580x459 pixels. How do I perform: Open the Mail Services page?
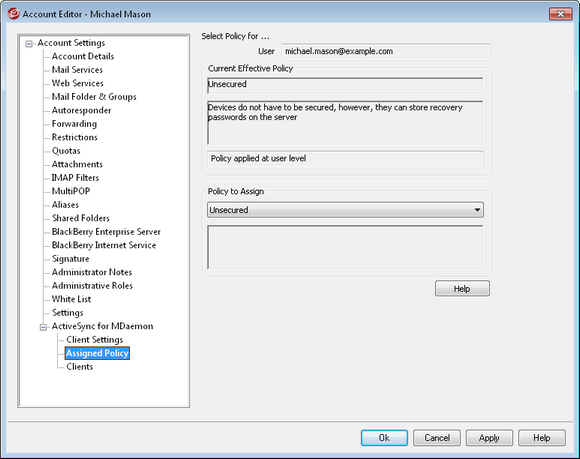pos(77,70)
